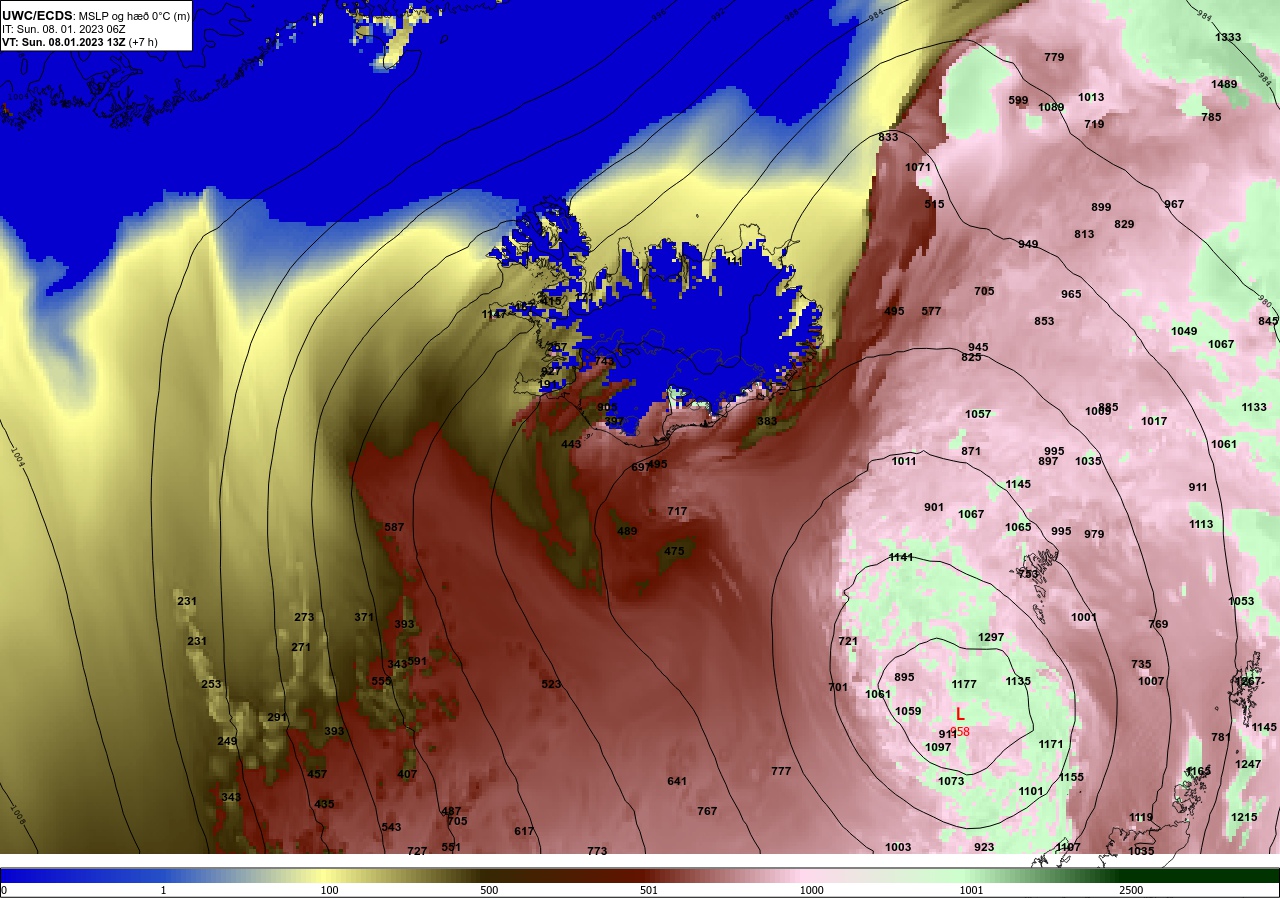Click the height value 1133

1254,407
